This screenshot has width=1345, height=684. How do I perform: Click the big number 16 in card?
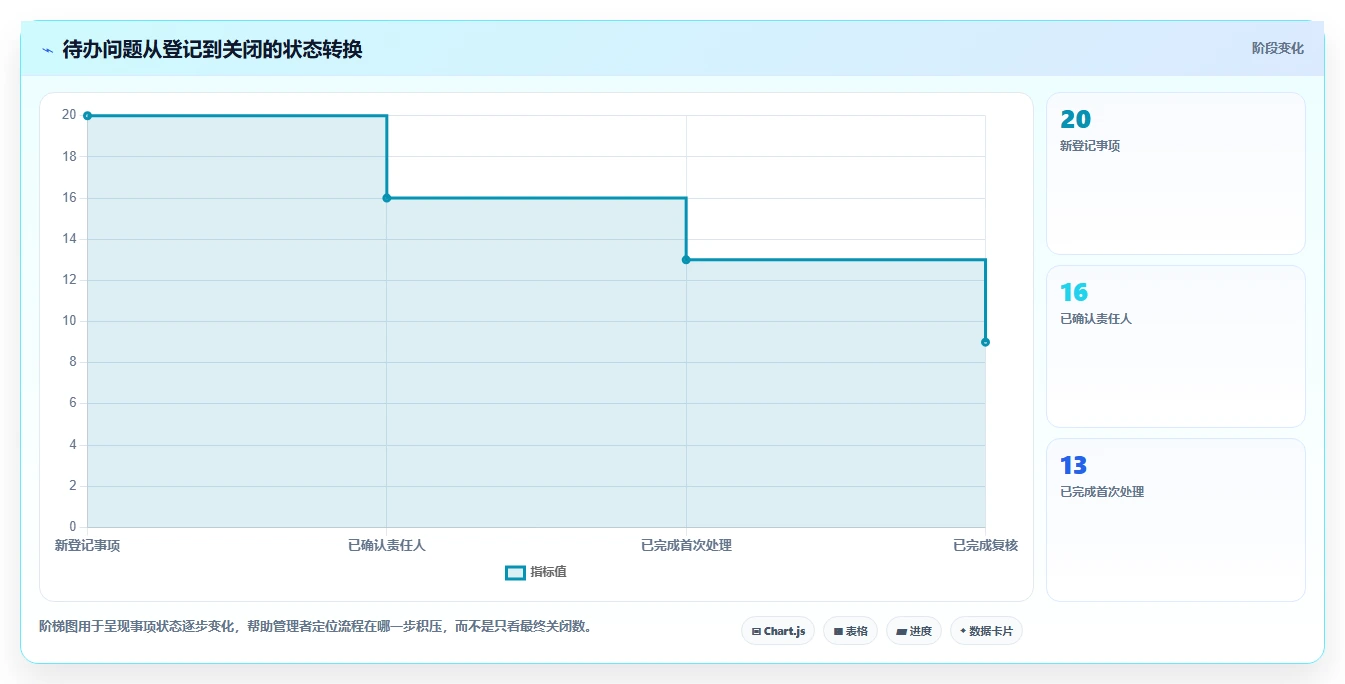pos(1074,293)
